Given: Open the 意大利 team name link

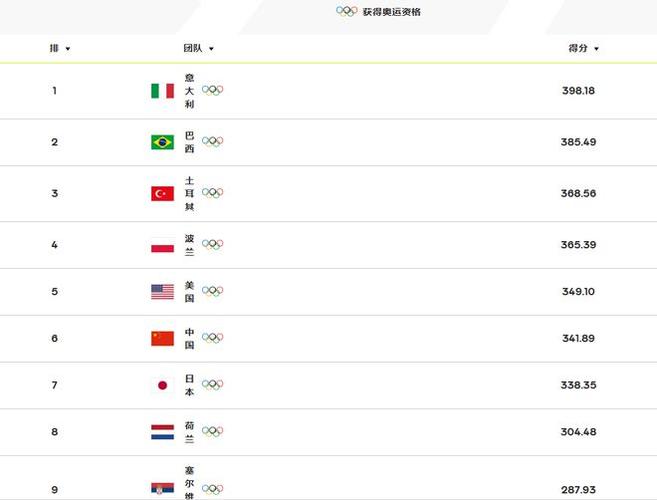Looking at the screenshot, I should click(189, 91).
